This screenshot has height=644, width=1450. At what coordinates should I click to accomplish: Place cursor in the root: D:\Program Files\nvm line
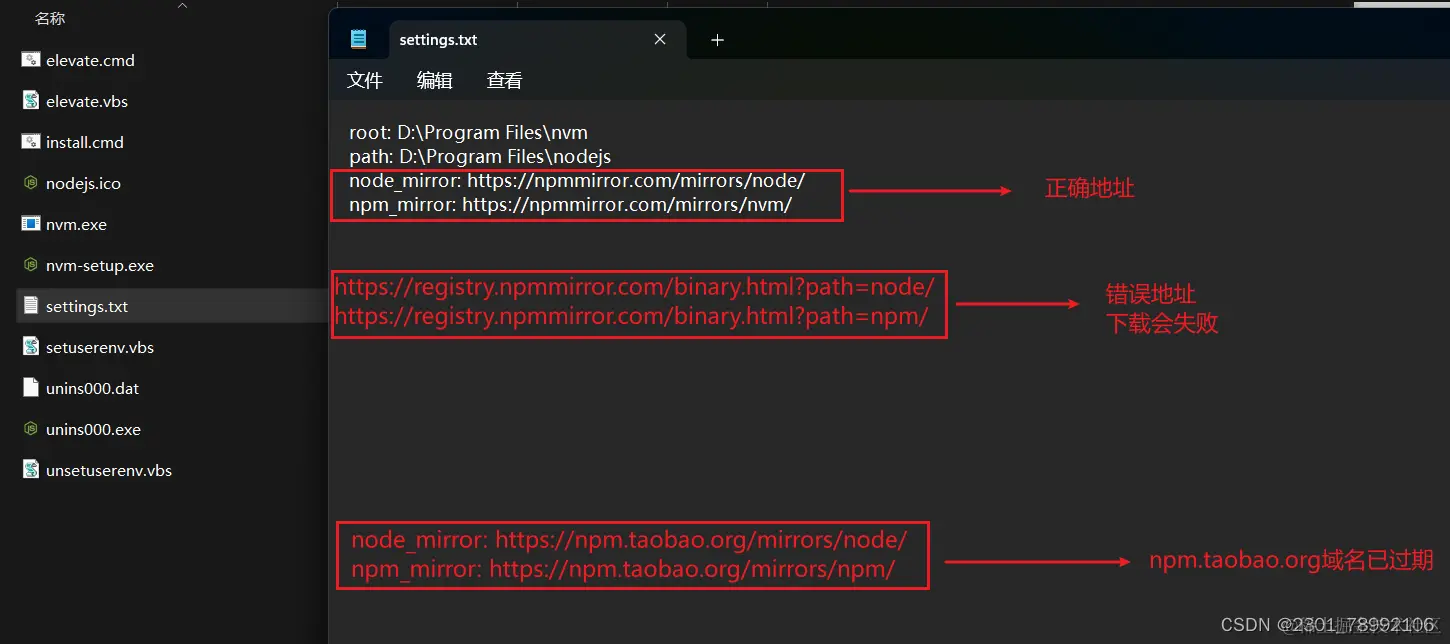pos(468,132)
